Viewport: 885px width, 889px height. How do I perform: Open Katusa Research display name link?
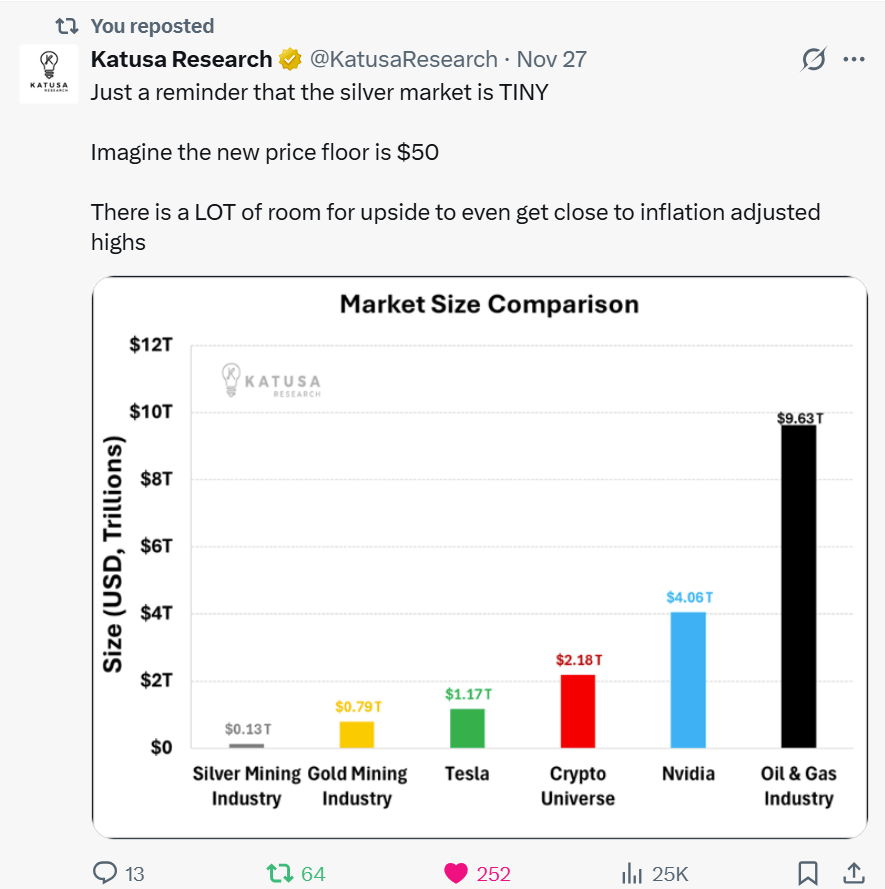[181, 60]
